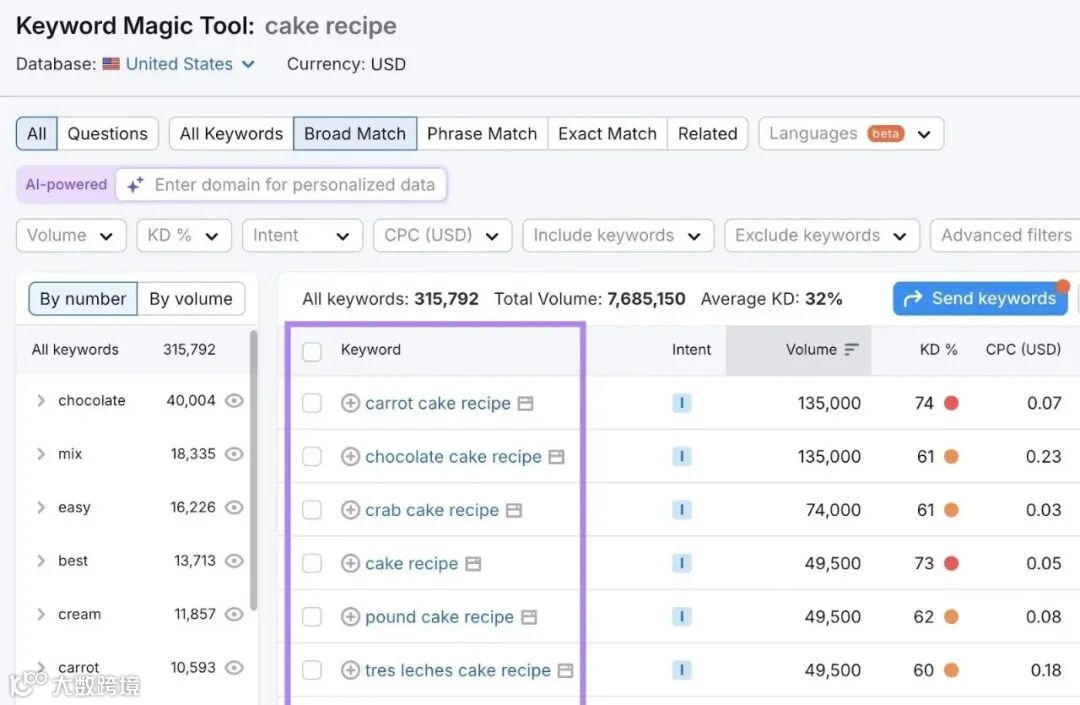Click the Volume column sort icon
The image size is (1080, 705).
click(x=851, y=350)
